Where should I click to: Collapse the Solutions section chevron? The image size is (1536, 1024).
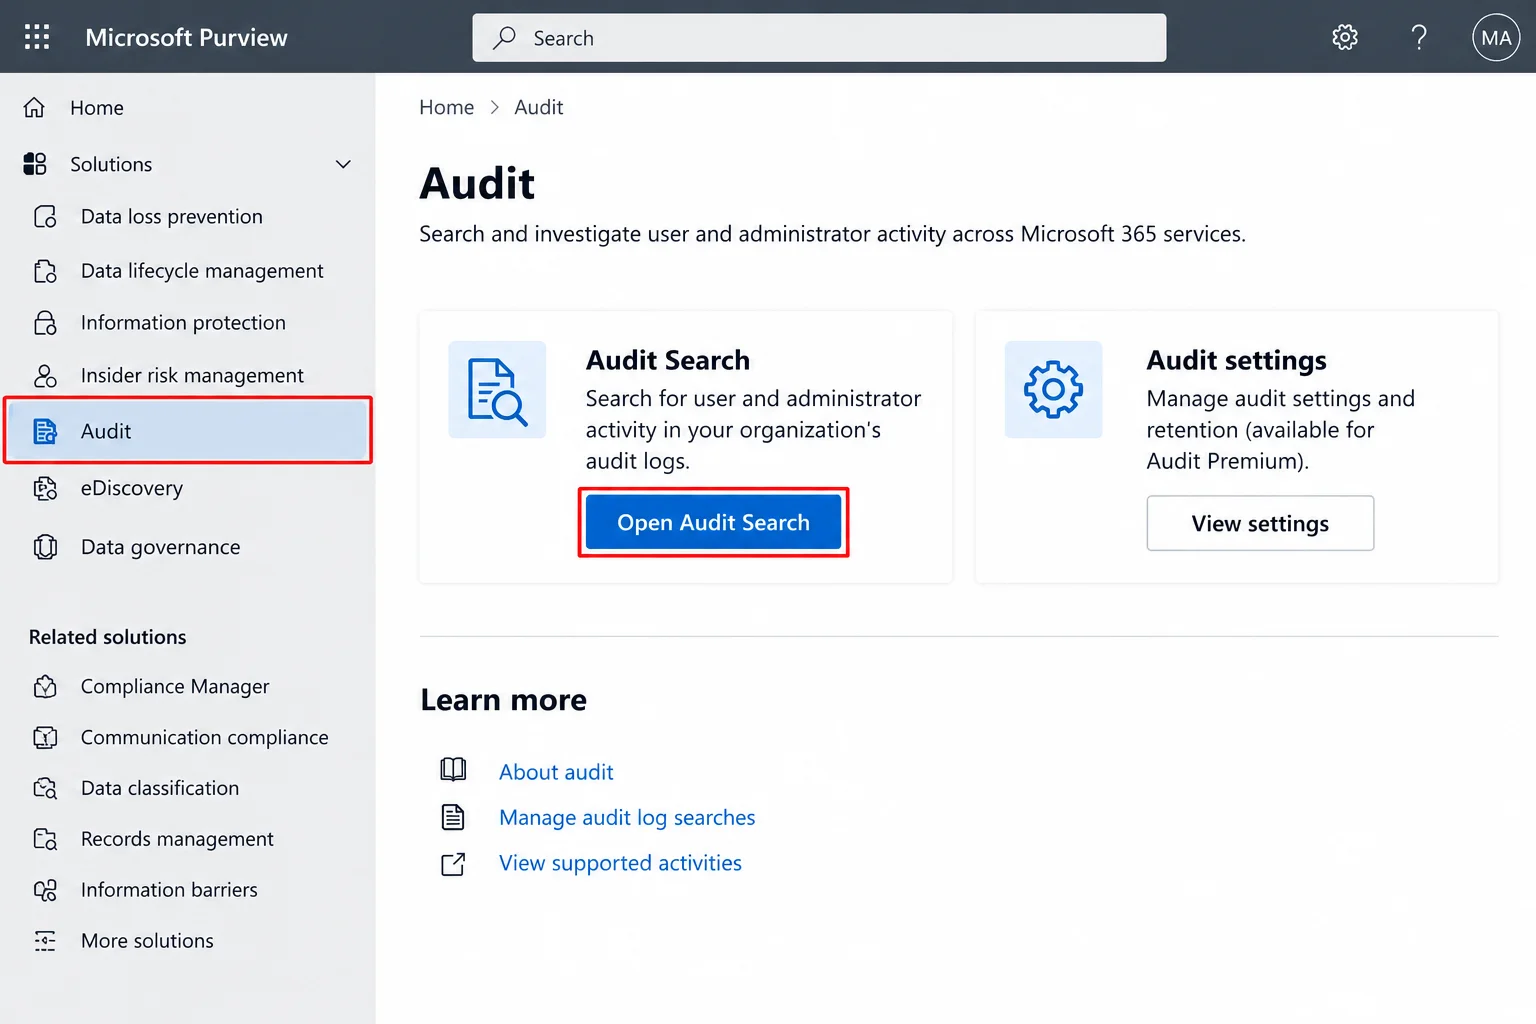point(343,164)
